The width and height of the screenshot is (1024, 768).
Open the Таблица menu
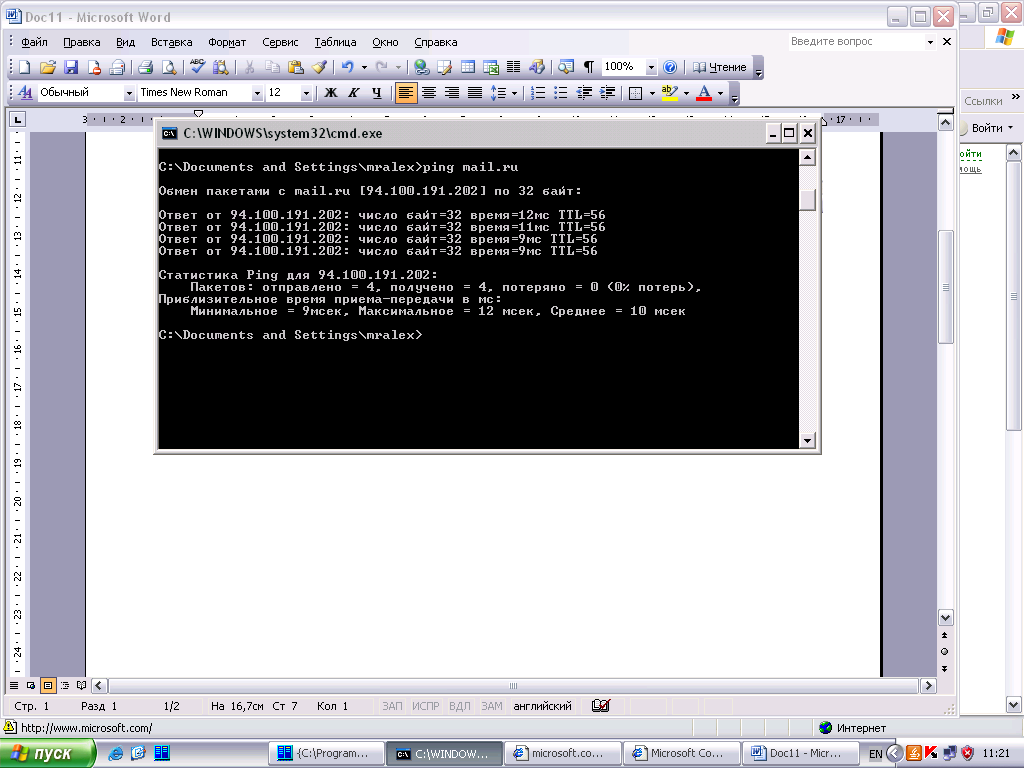coord(335,42)
